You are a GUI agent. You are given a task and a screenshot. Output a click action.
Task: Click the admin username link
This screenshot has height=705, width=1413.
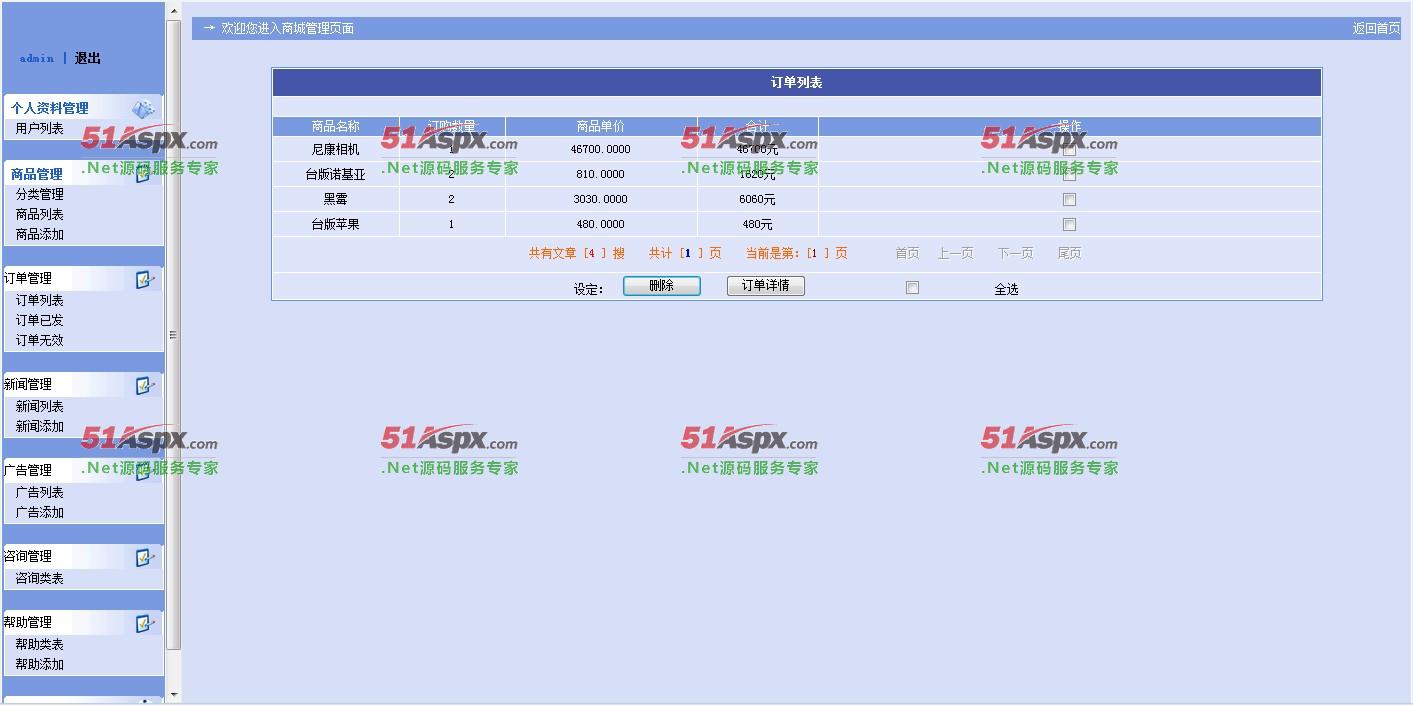click(37, 58)
